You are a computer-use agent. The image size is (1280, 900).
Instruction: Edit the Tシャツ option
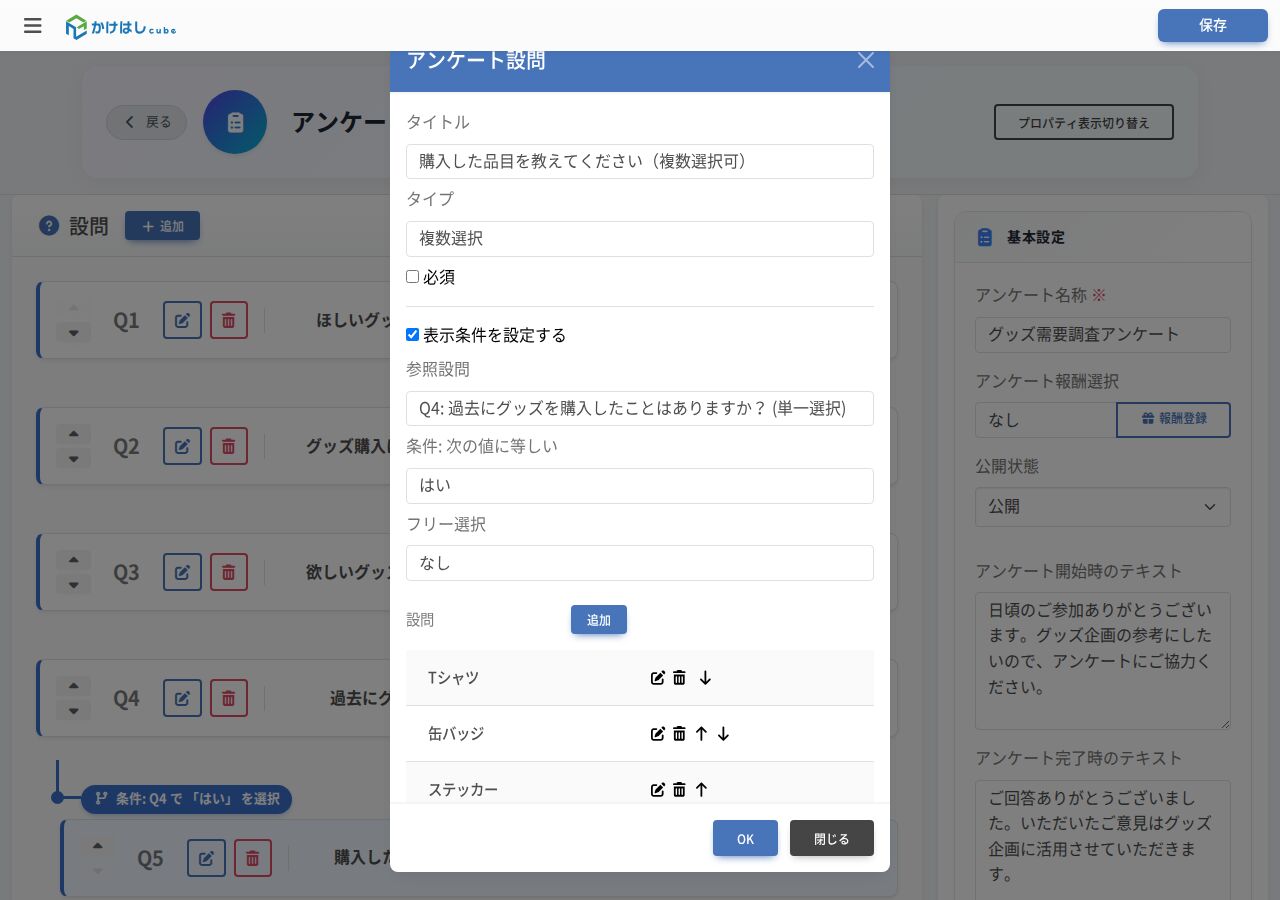(658, 678)
